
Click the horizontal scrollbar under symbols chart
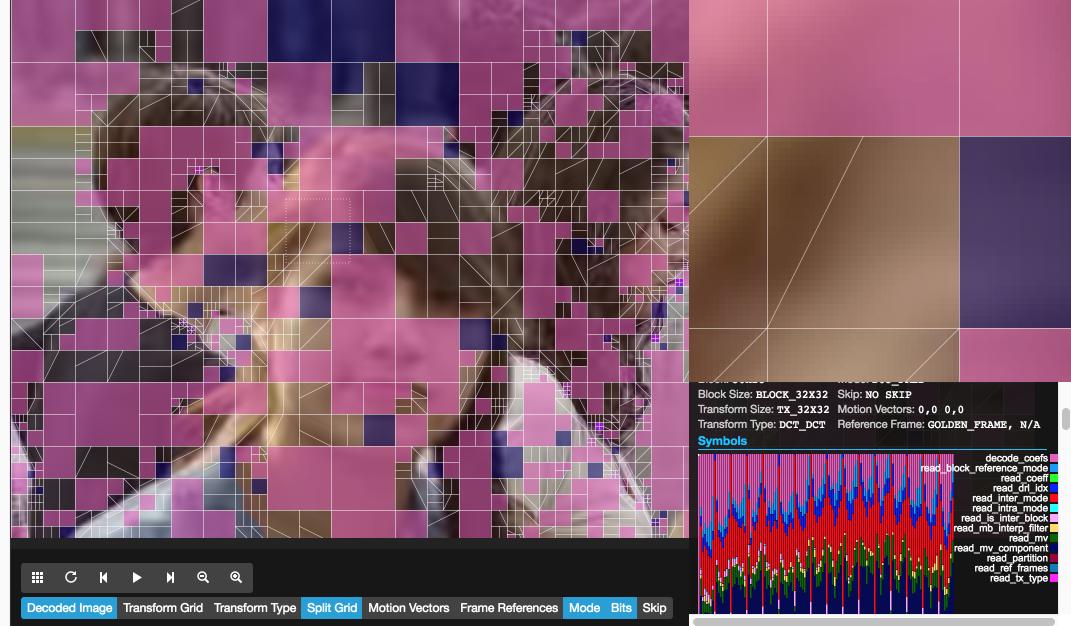point(874,621)
